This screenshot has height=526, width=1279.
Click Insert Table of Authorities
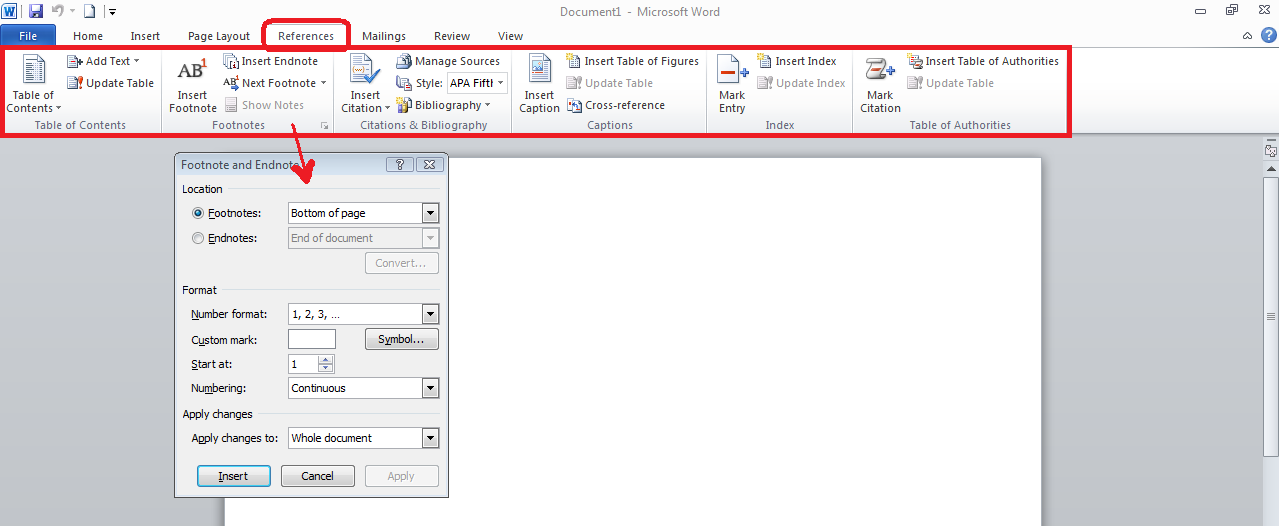tap(982, 61)
